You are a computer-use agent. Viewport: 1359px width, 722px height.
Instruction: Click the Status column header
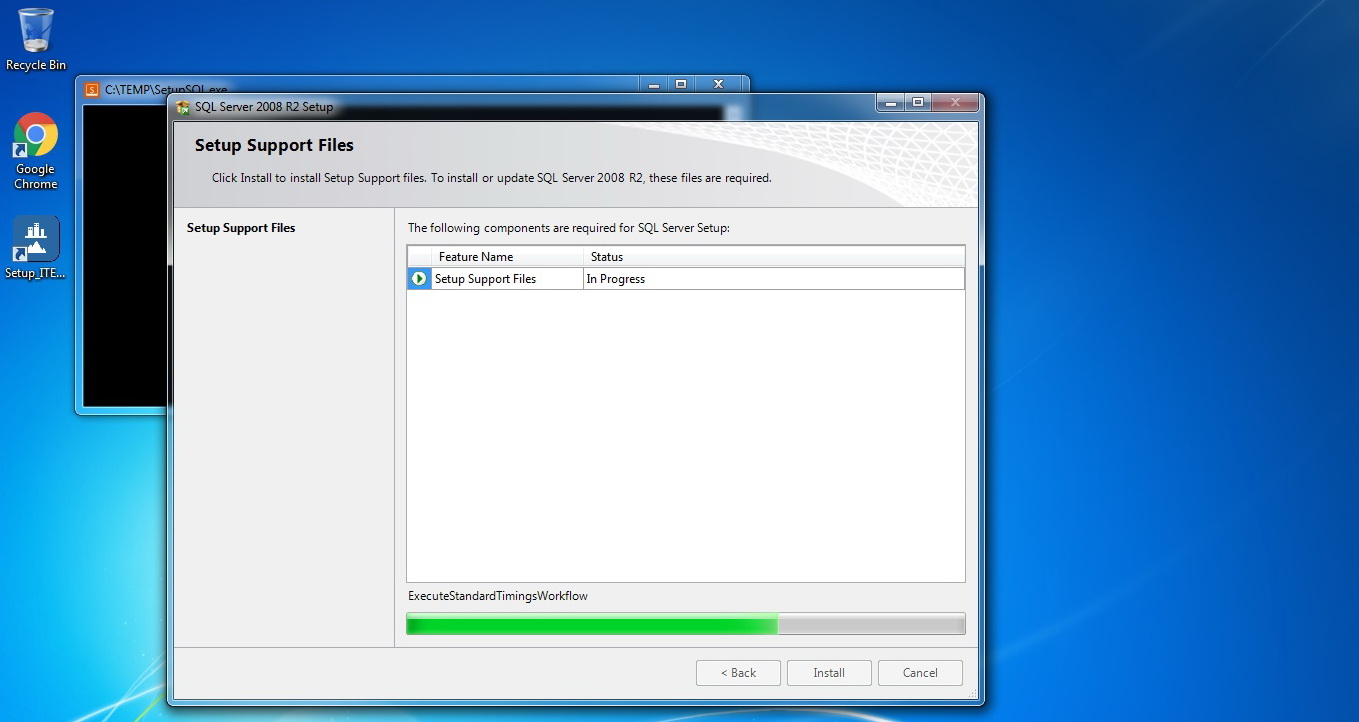click(x=774, y=257)
